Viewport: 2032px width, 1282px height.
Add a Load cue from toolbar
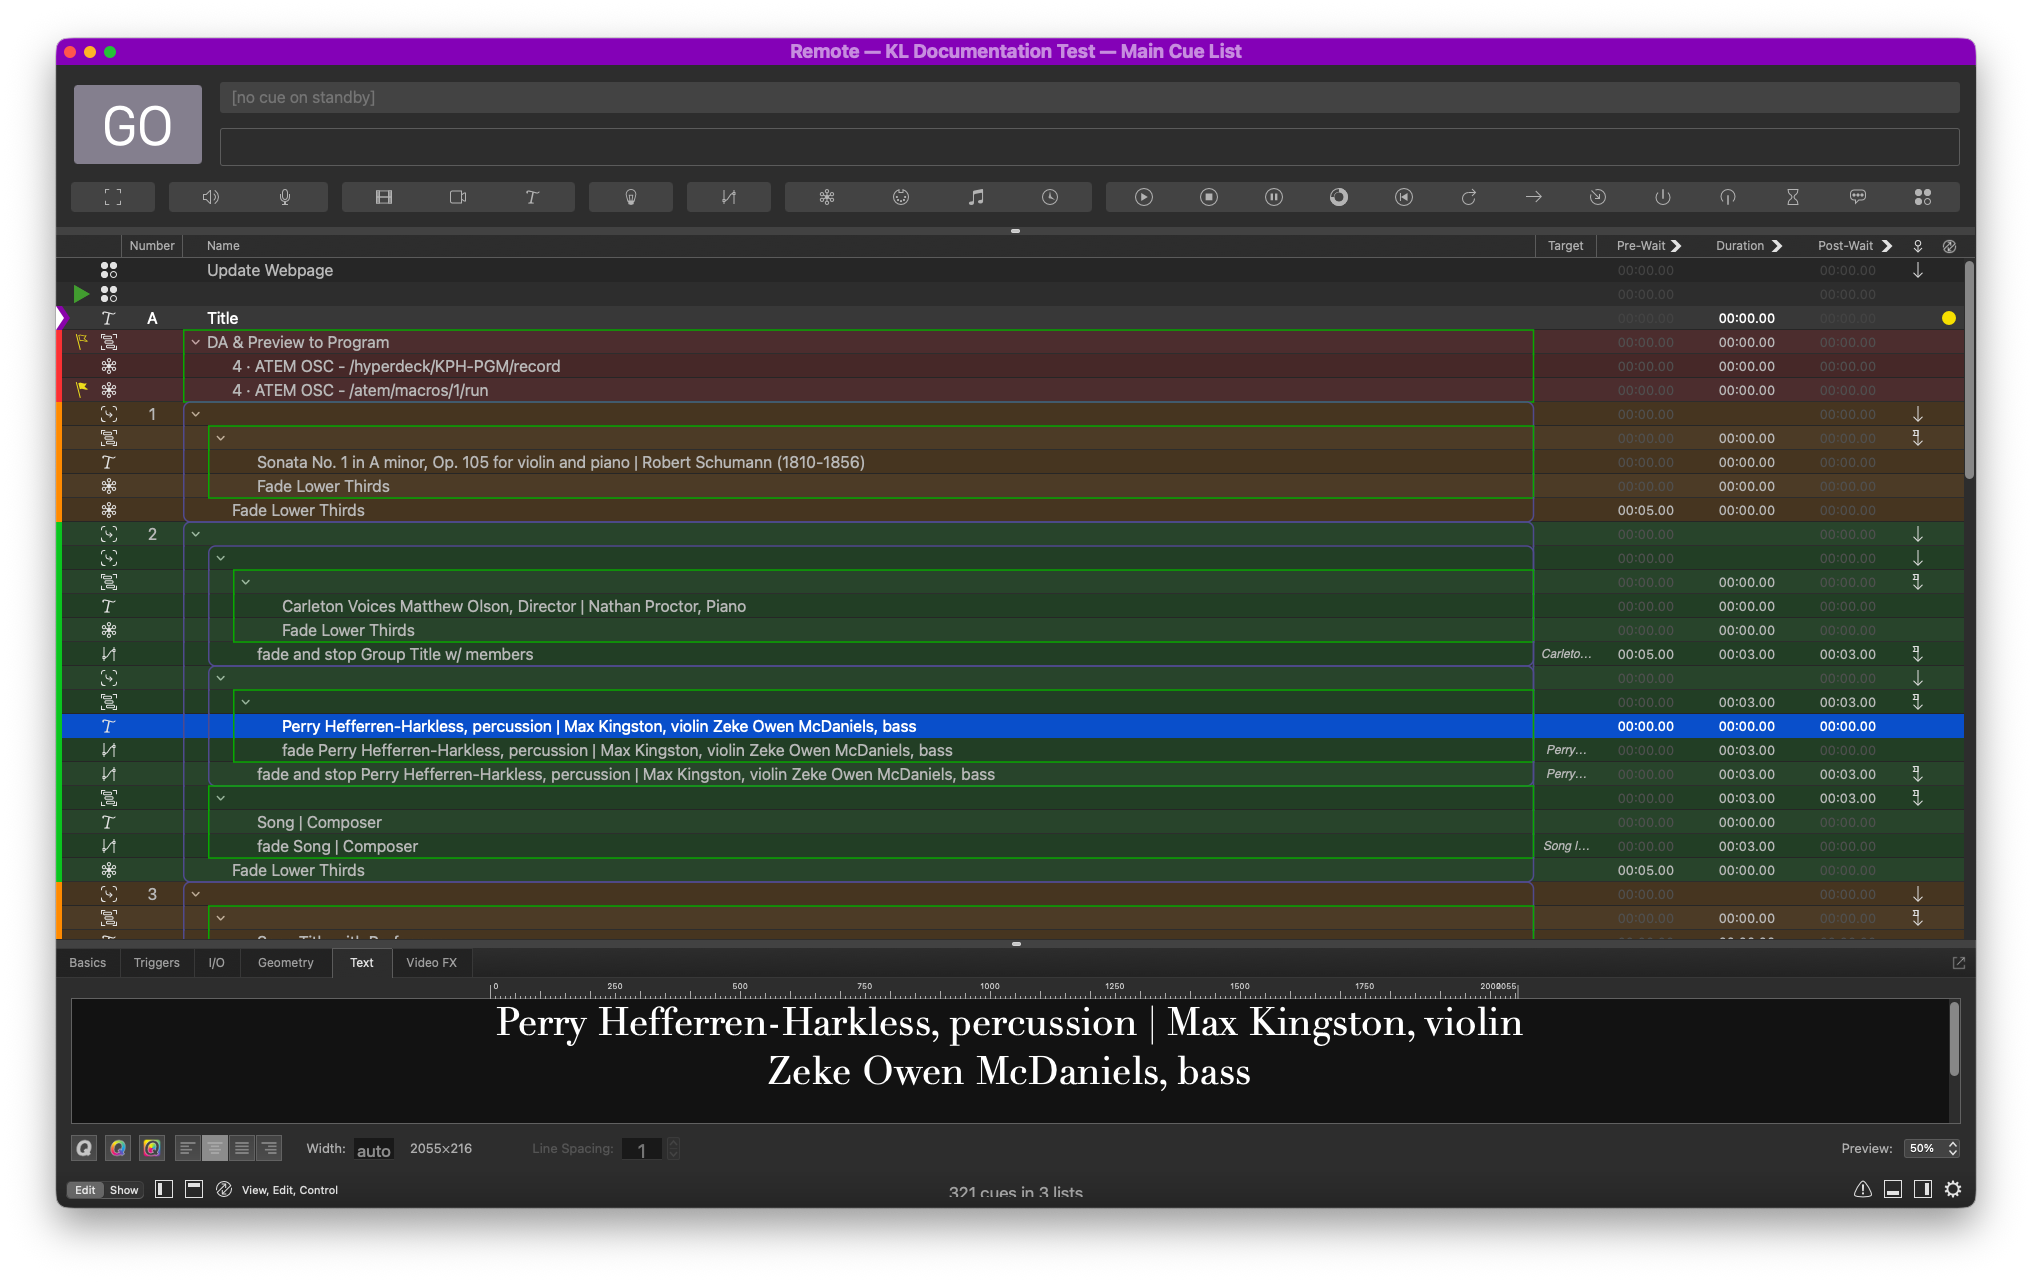coord(1339,197)
